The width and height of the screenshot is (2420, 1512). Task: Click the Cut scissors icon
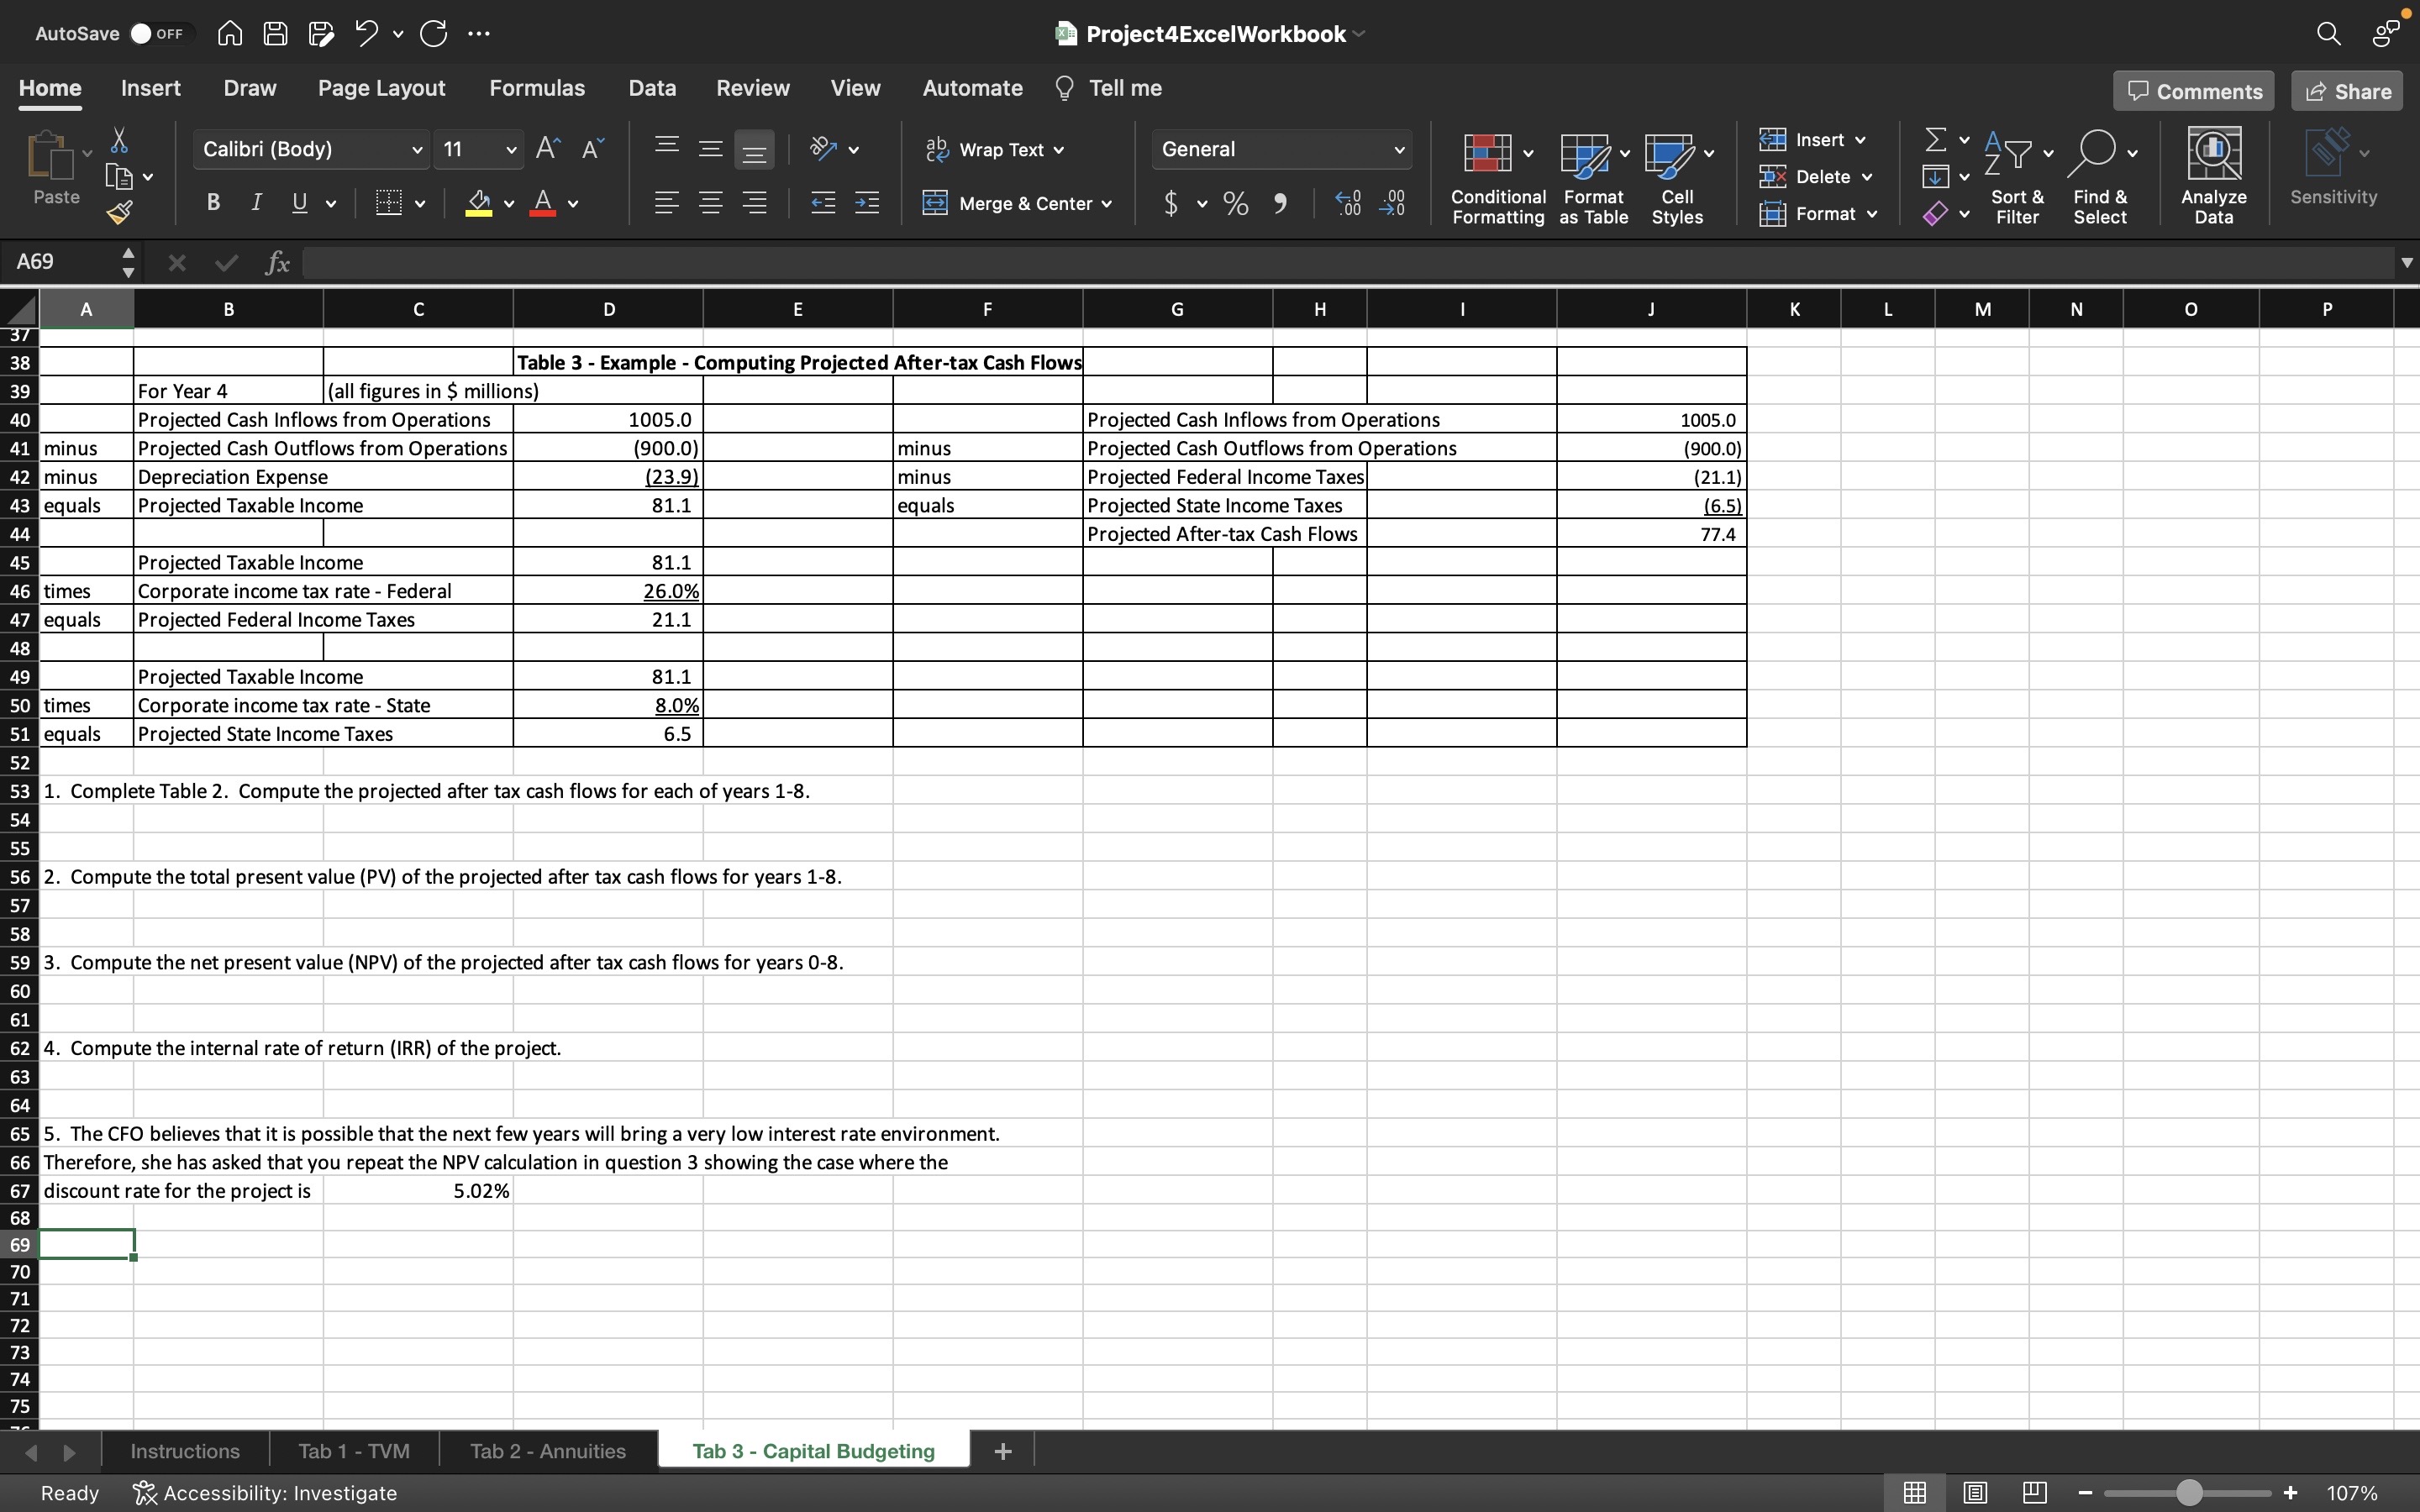(x=119, y=140)
